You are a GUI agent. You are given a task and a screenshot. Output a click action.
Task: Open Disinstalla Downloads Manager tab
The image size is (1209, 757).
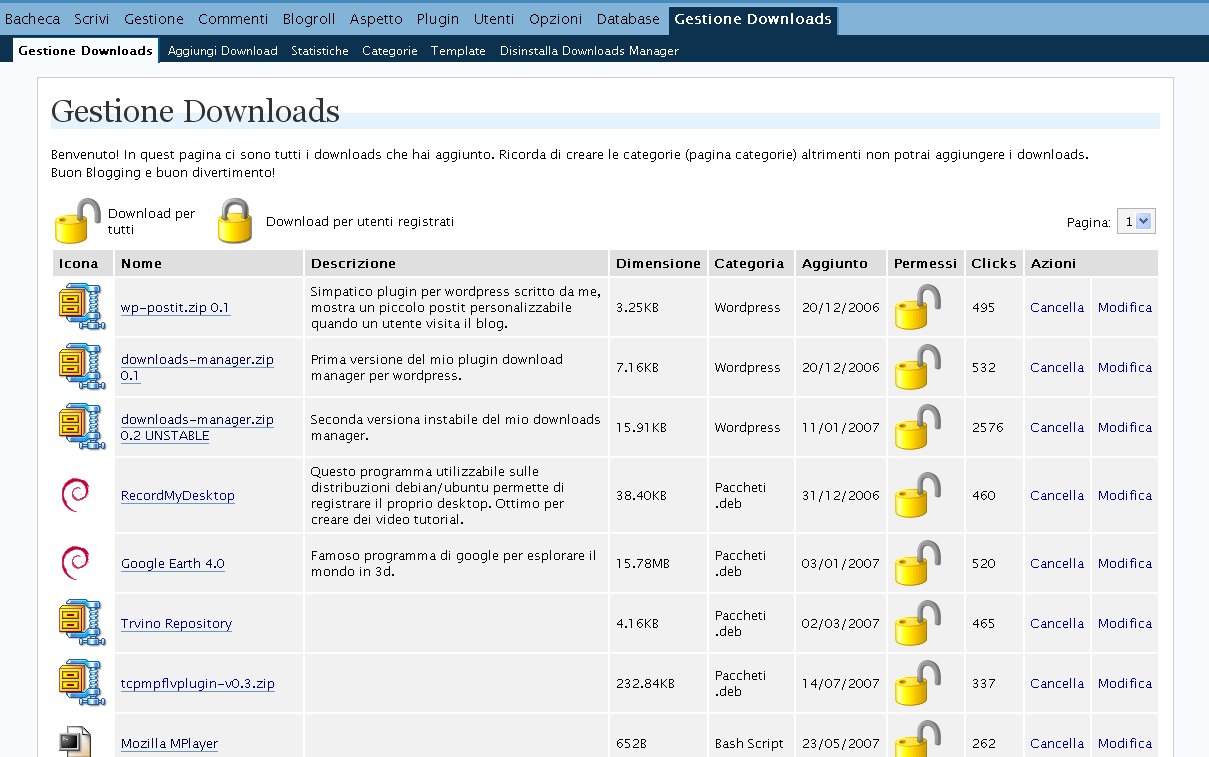(589, 51)
